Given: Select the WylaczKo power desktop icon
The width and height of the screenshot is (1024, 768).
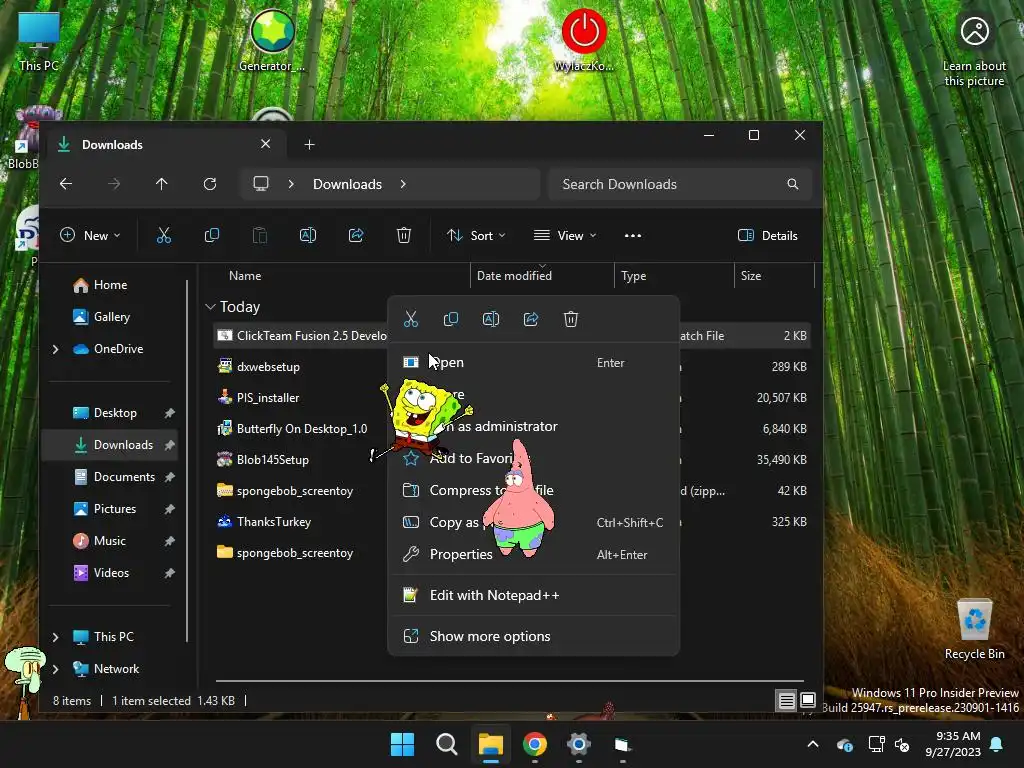Looking at the screenshot, I should pyautogui.click(x=584, y=40).
